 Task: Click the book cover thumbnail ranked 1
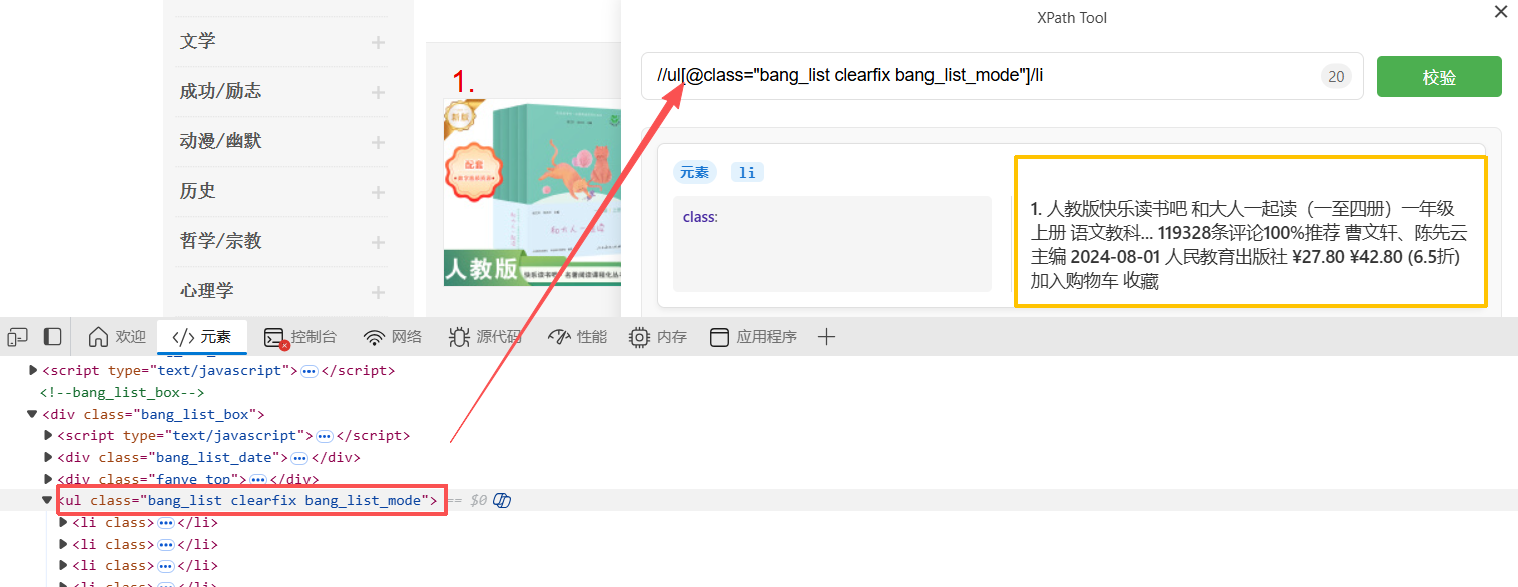point(532,192)
